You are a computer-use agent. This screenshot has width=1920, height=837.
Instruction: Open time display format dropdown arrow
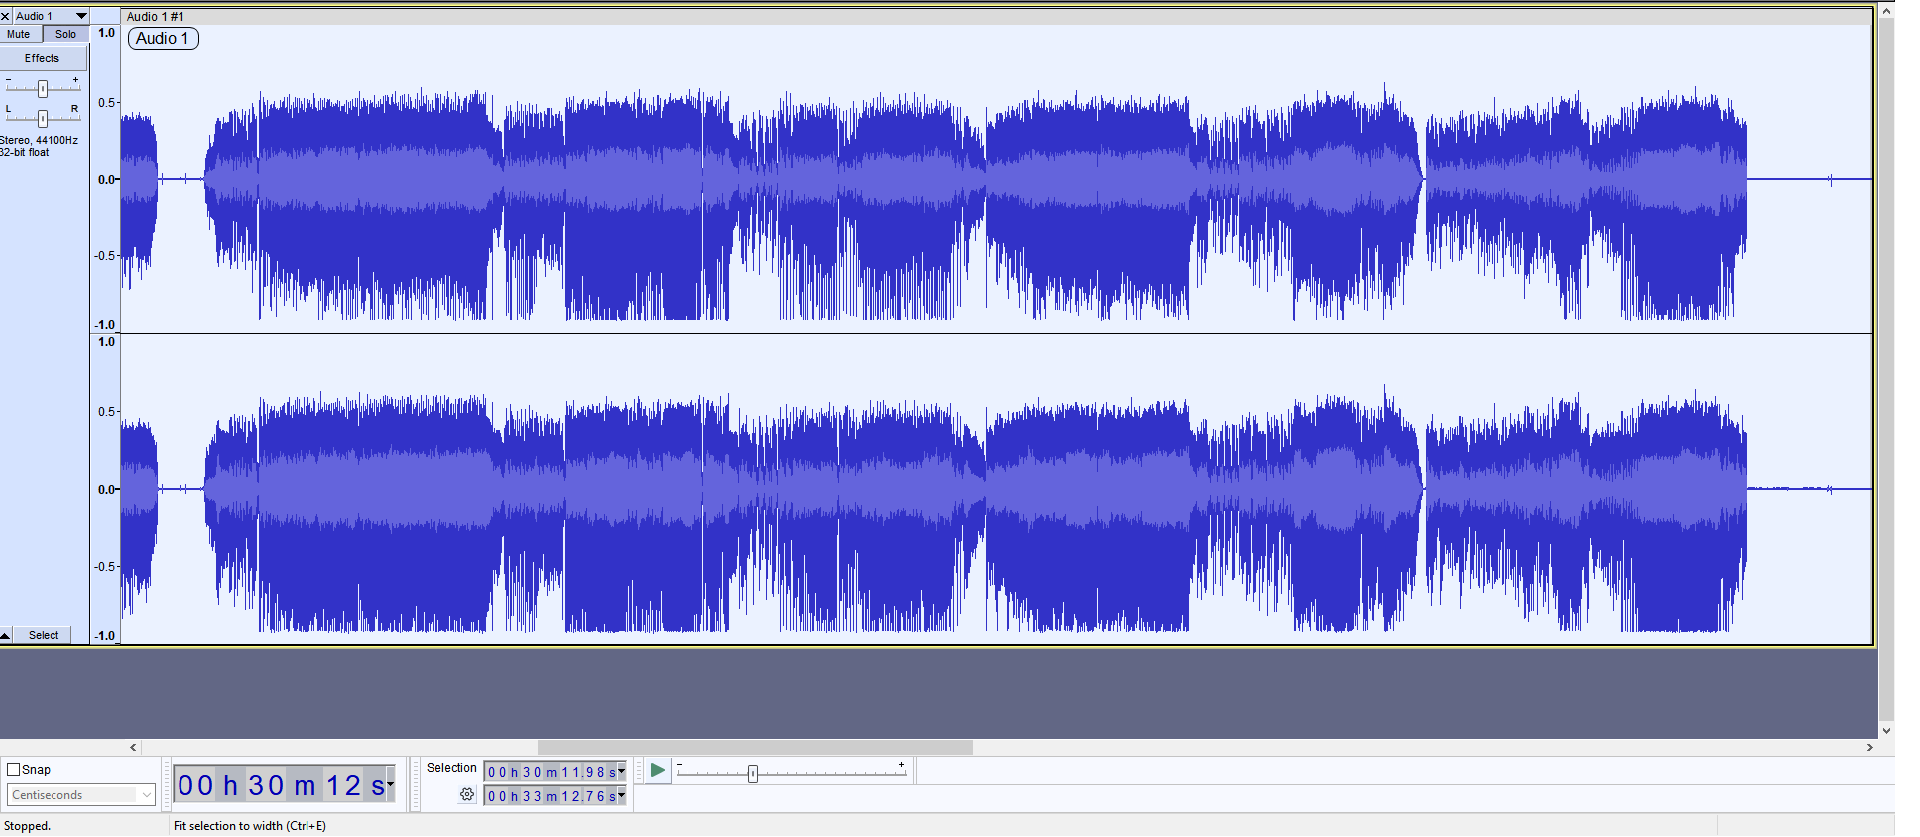click(x=391, y=784)
